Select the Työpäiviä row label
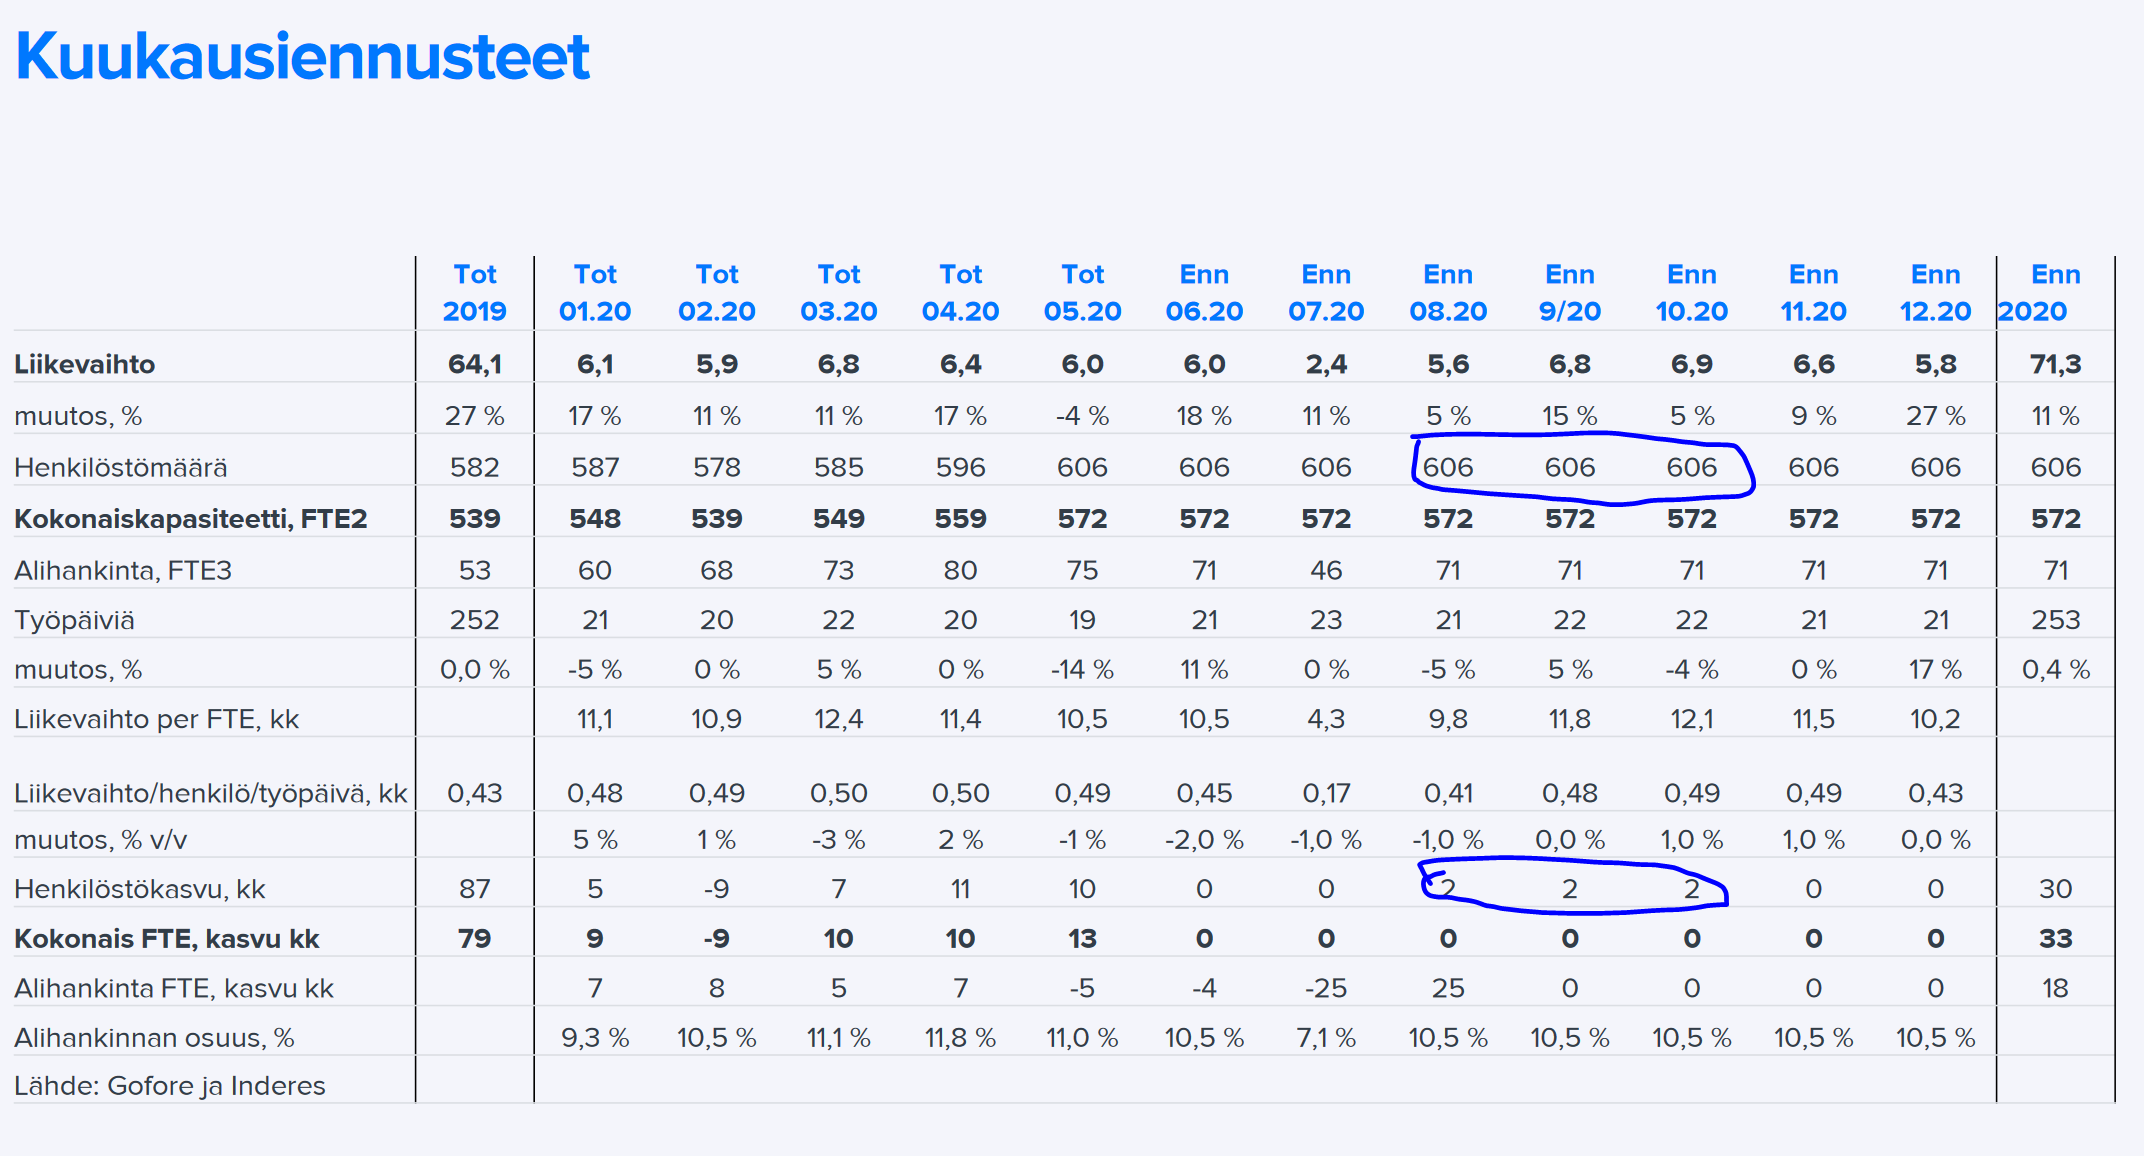Viewport: 2144px width, 1156px height. point(74,620)
